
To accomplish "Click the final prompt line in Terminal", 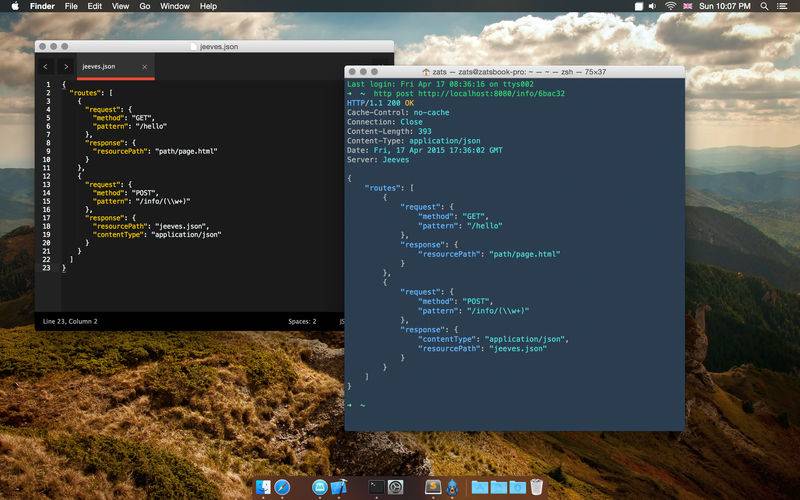I will tap(357, 405).
